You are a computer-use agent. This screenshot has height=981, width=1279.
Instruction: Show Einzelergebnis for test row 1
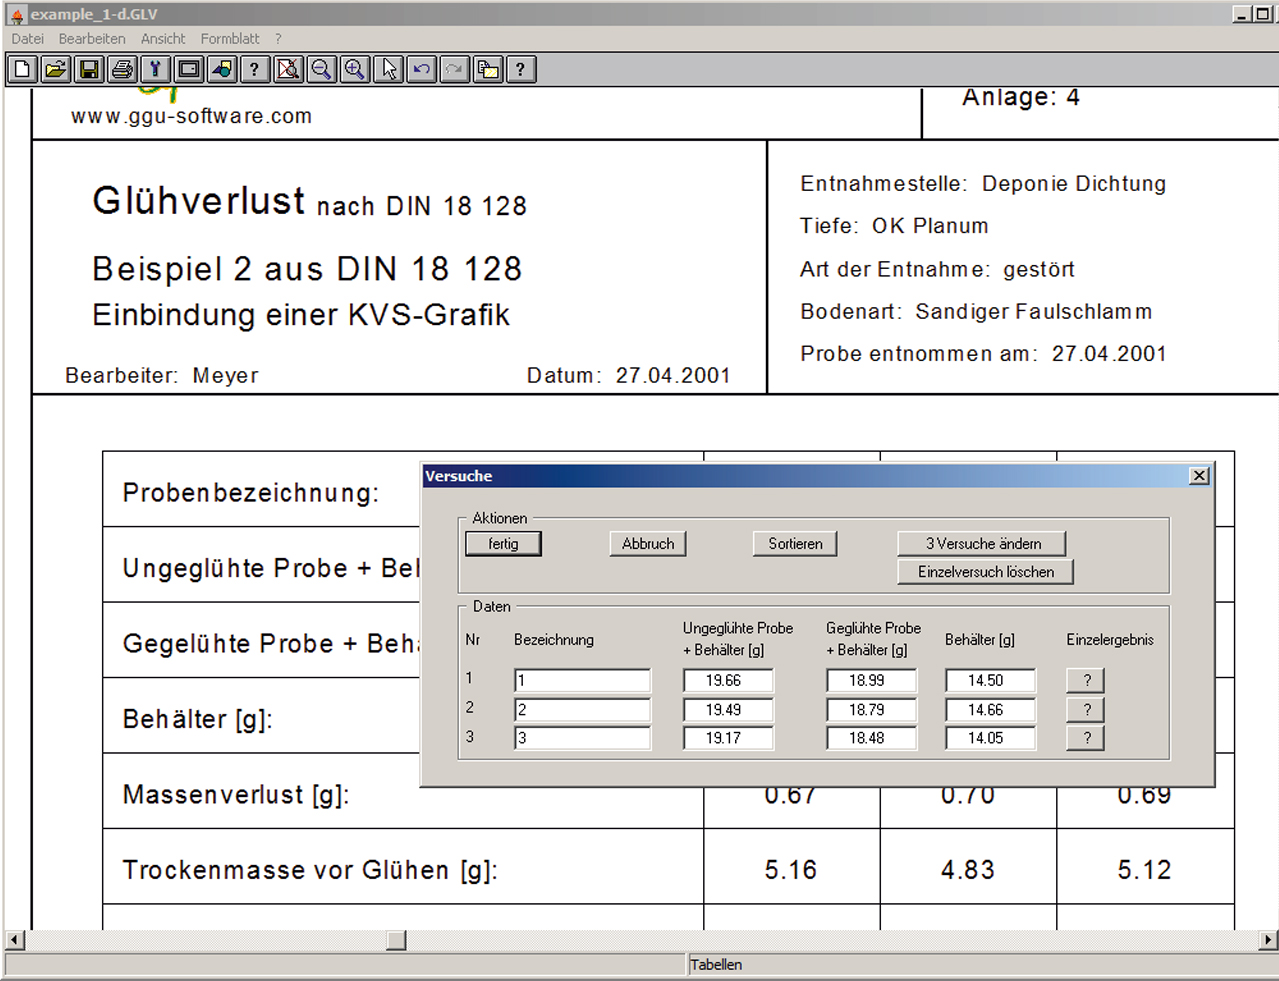pos(1086,680)
